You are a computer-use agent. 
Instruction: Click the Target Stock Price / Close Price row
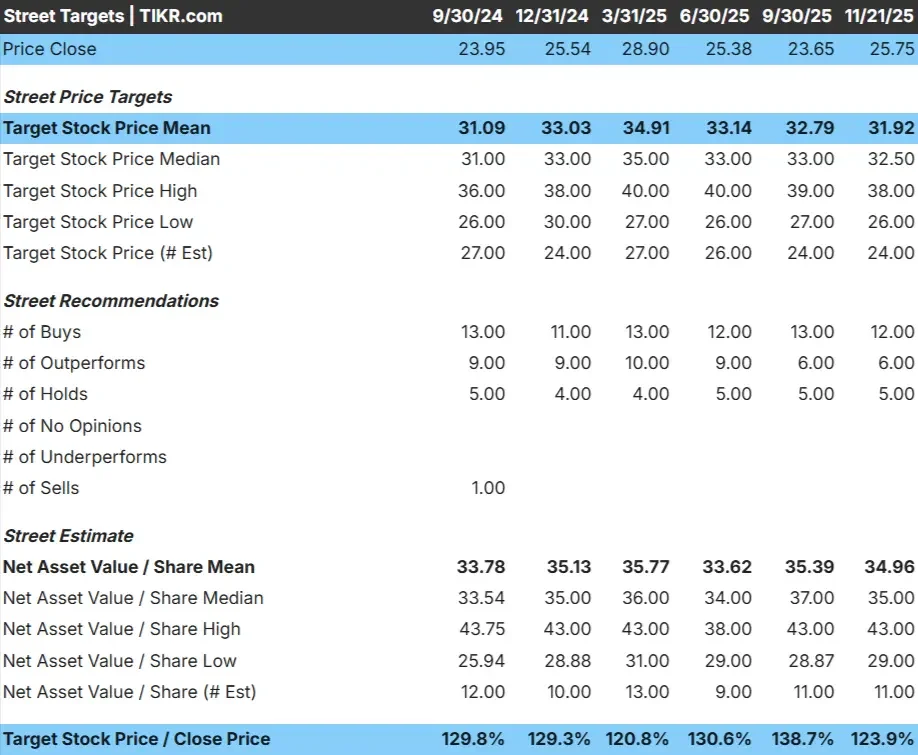point(139,738)
